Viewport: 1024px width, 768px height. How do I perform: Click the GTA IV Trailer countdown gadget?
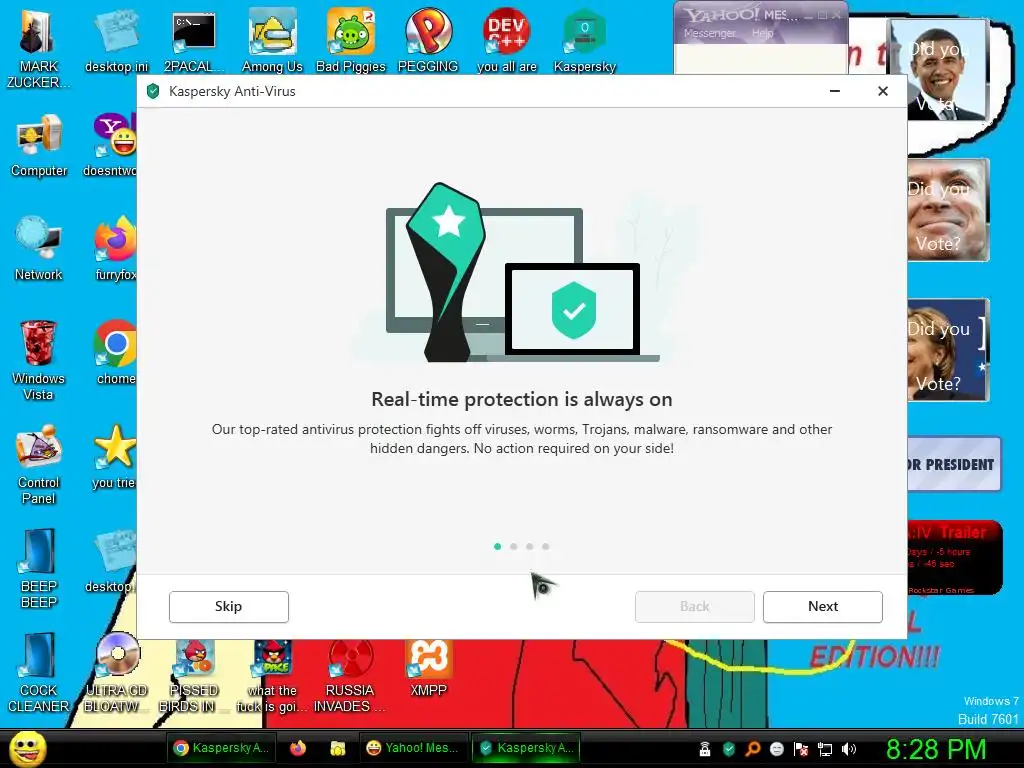coord(954,558)
